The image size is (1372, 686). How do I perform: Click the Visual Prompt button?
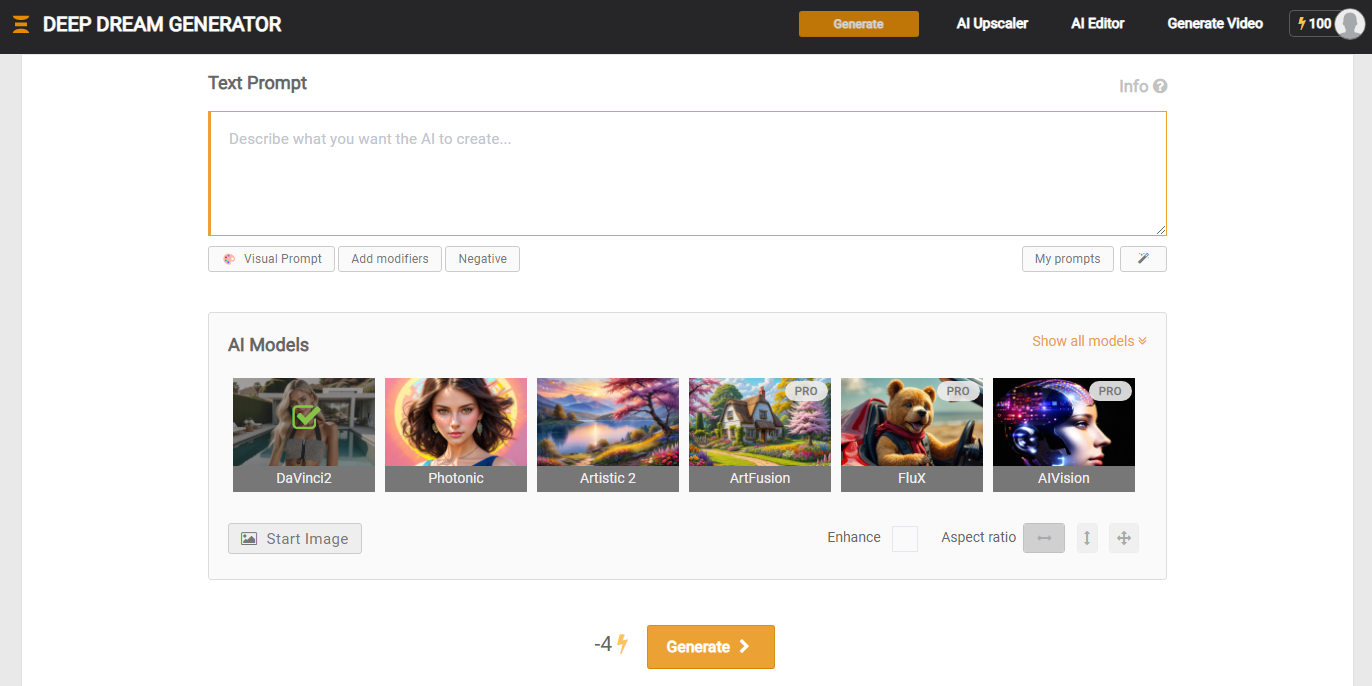(271, 259)
